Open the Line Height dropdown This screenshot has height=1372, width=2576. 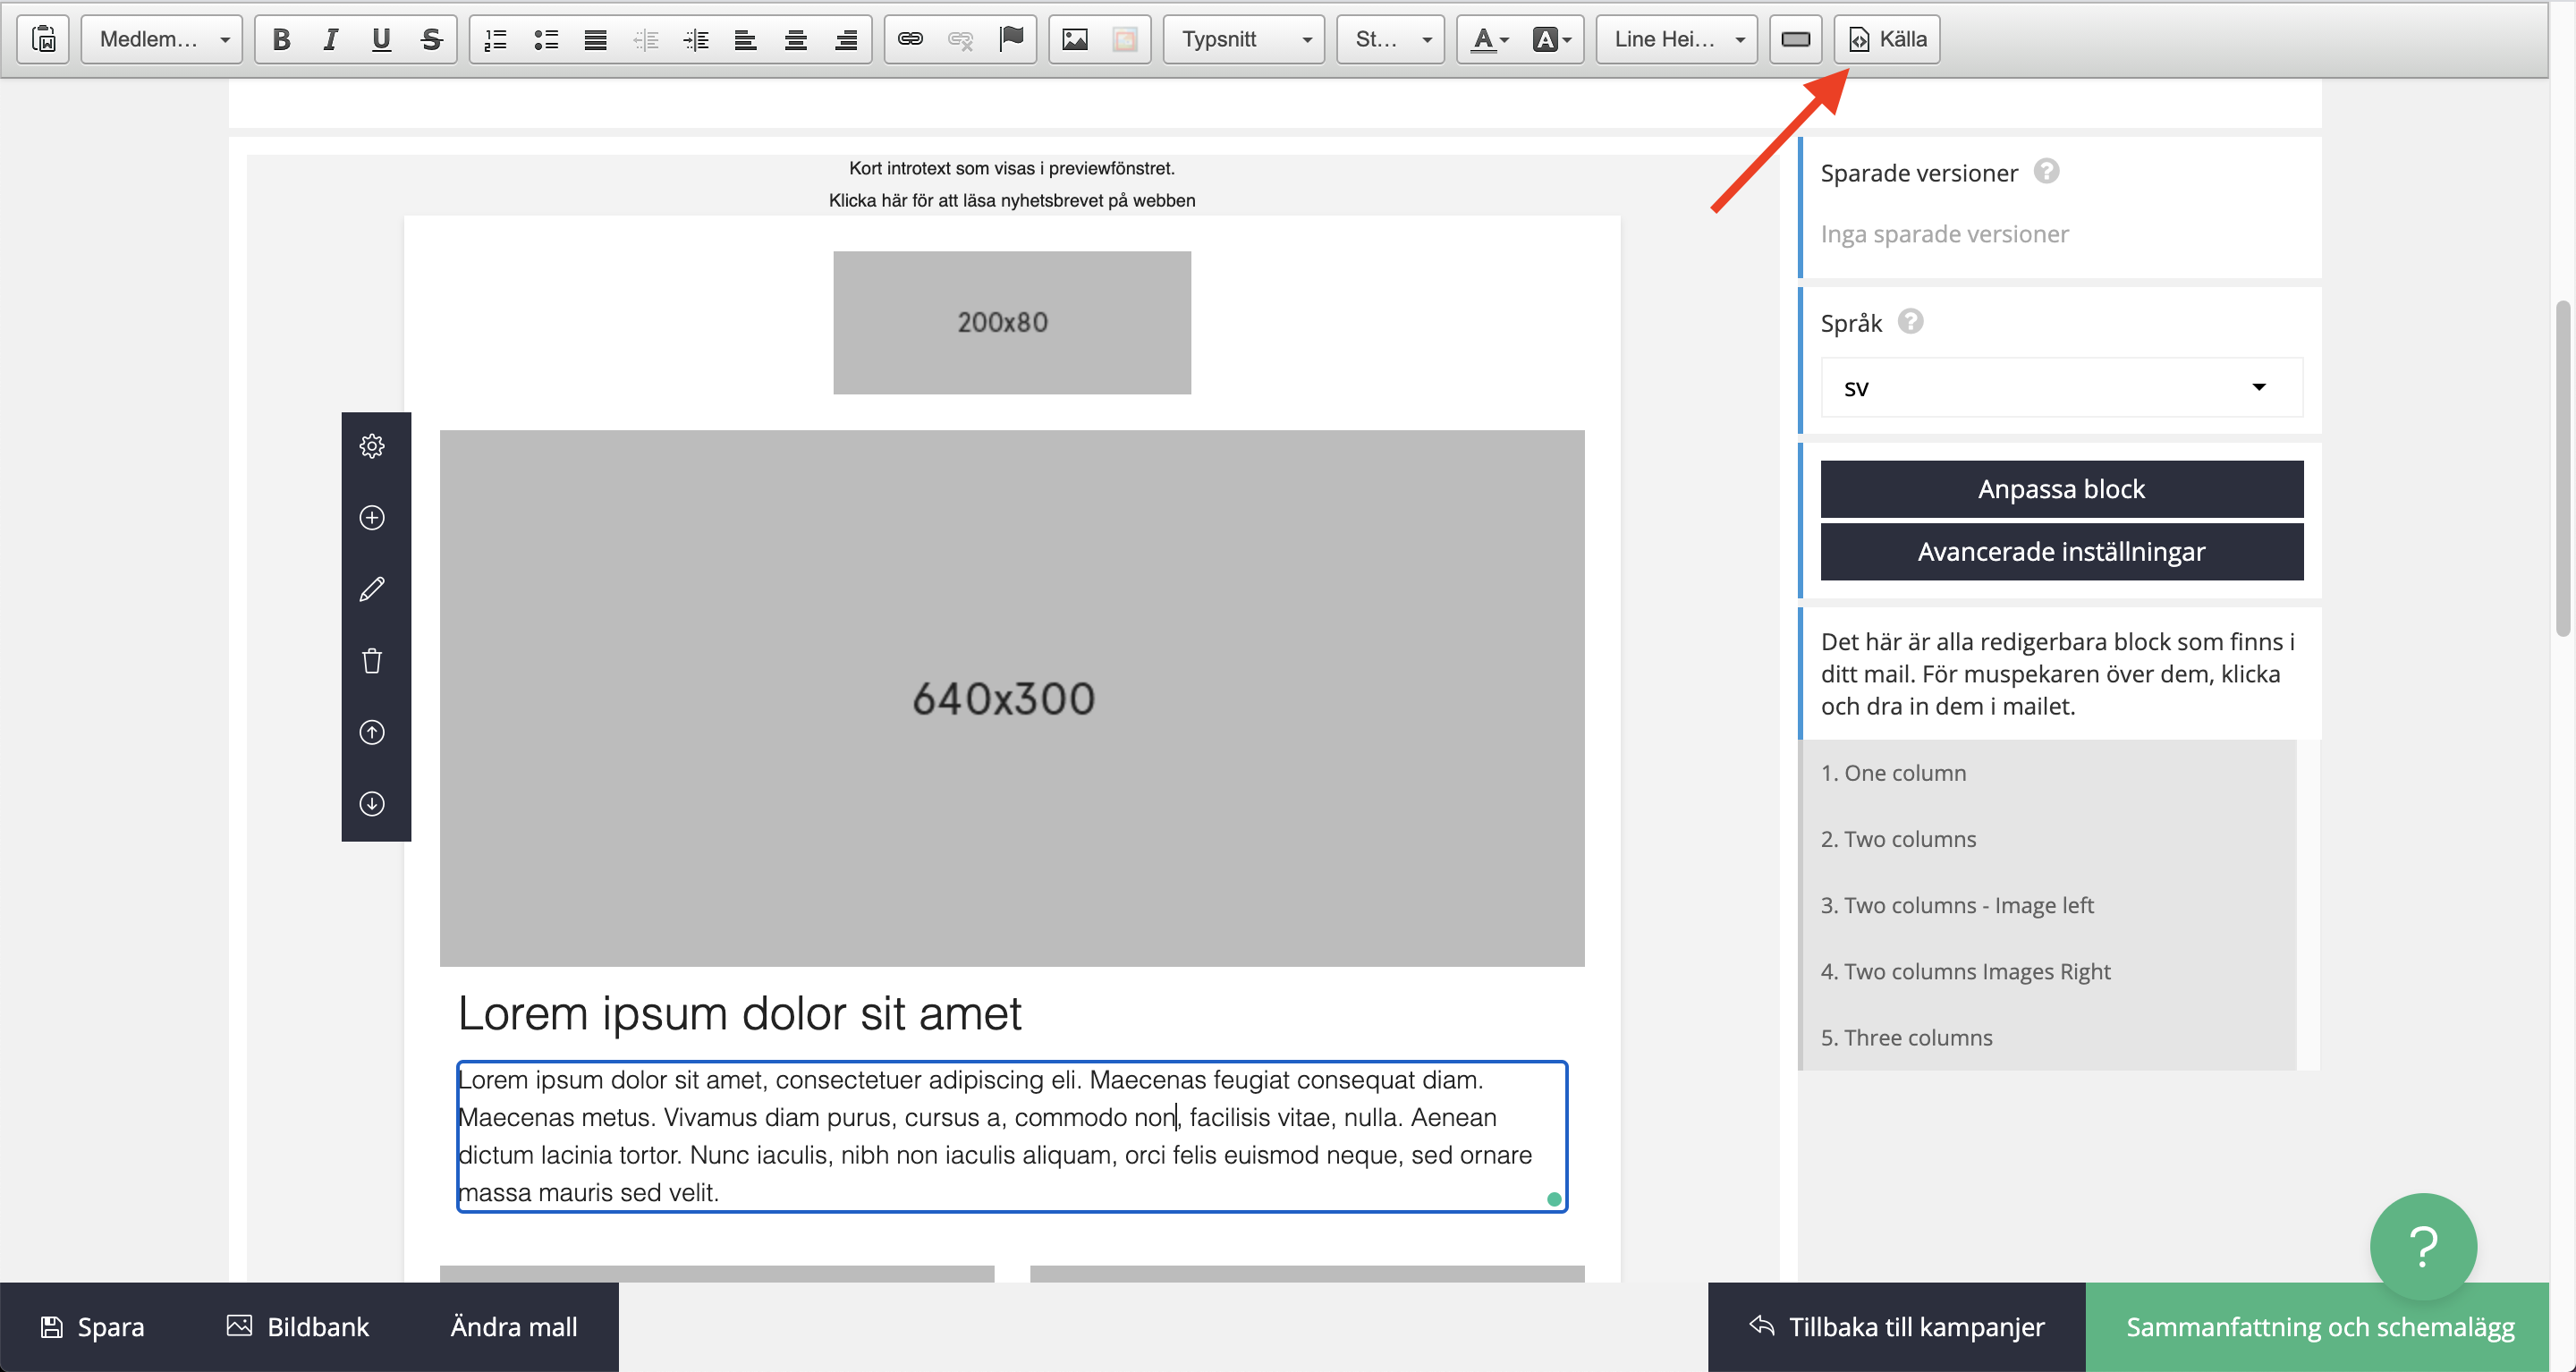tap(1677, 39)
